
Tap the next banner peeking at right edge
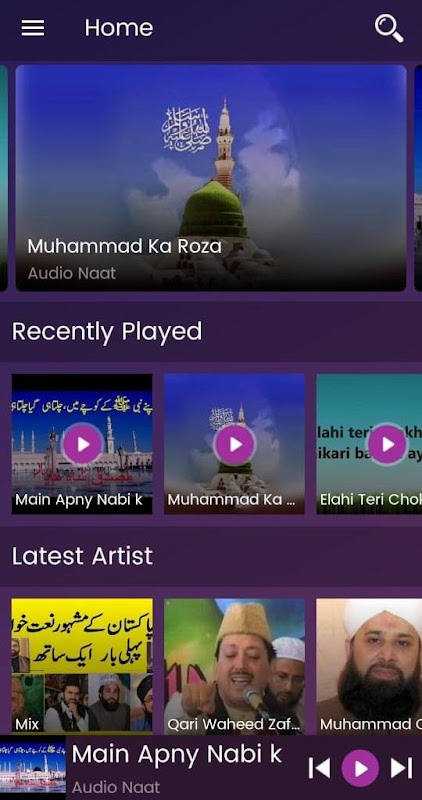click(x=418, y=178)
